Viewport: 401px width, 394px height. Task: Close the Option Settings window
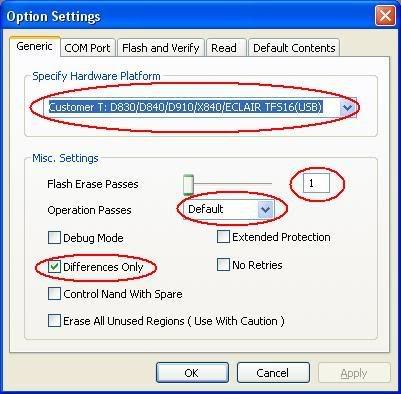[x=385, y=16]
